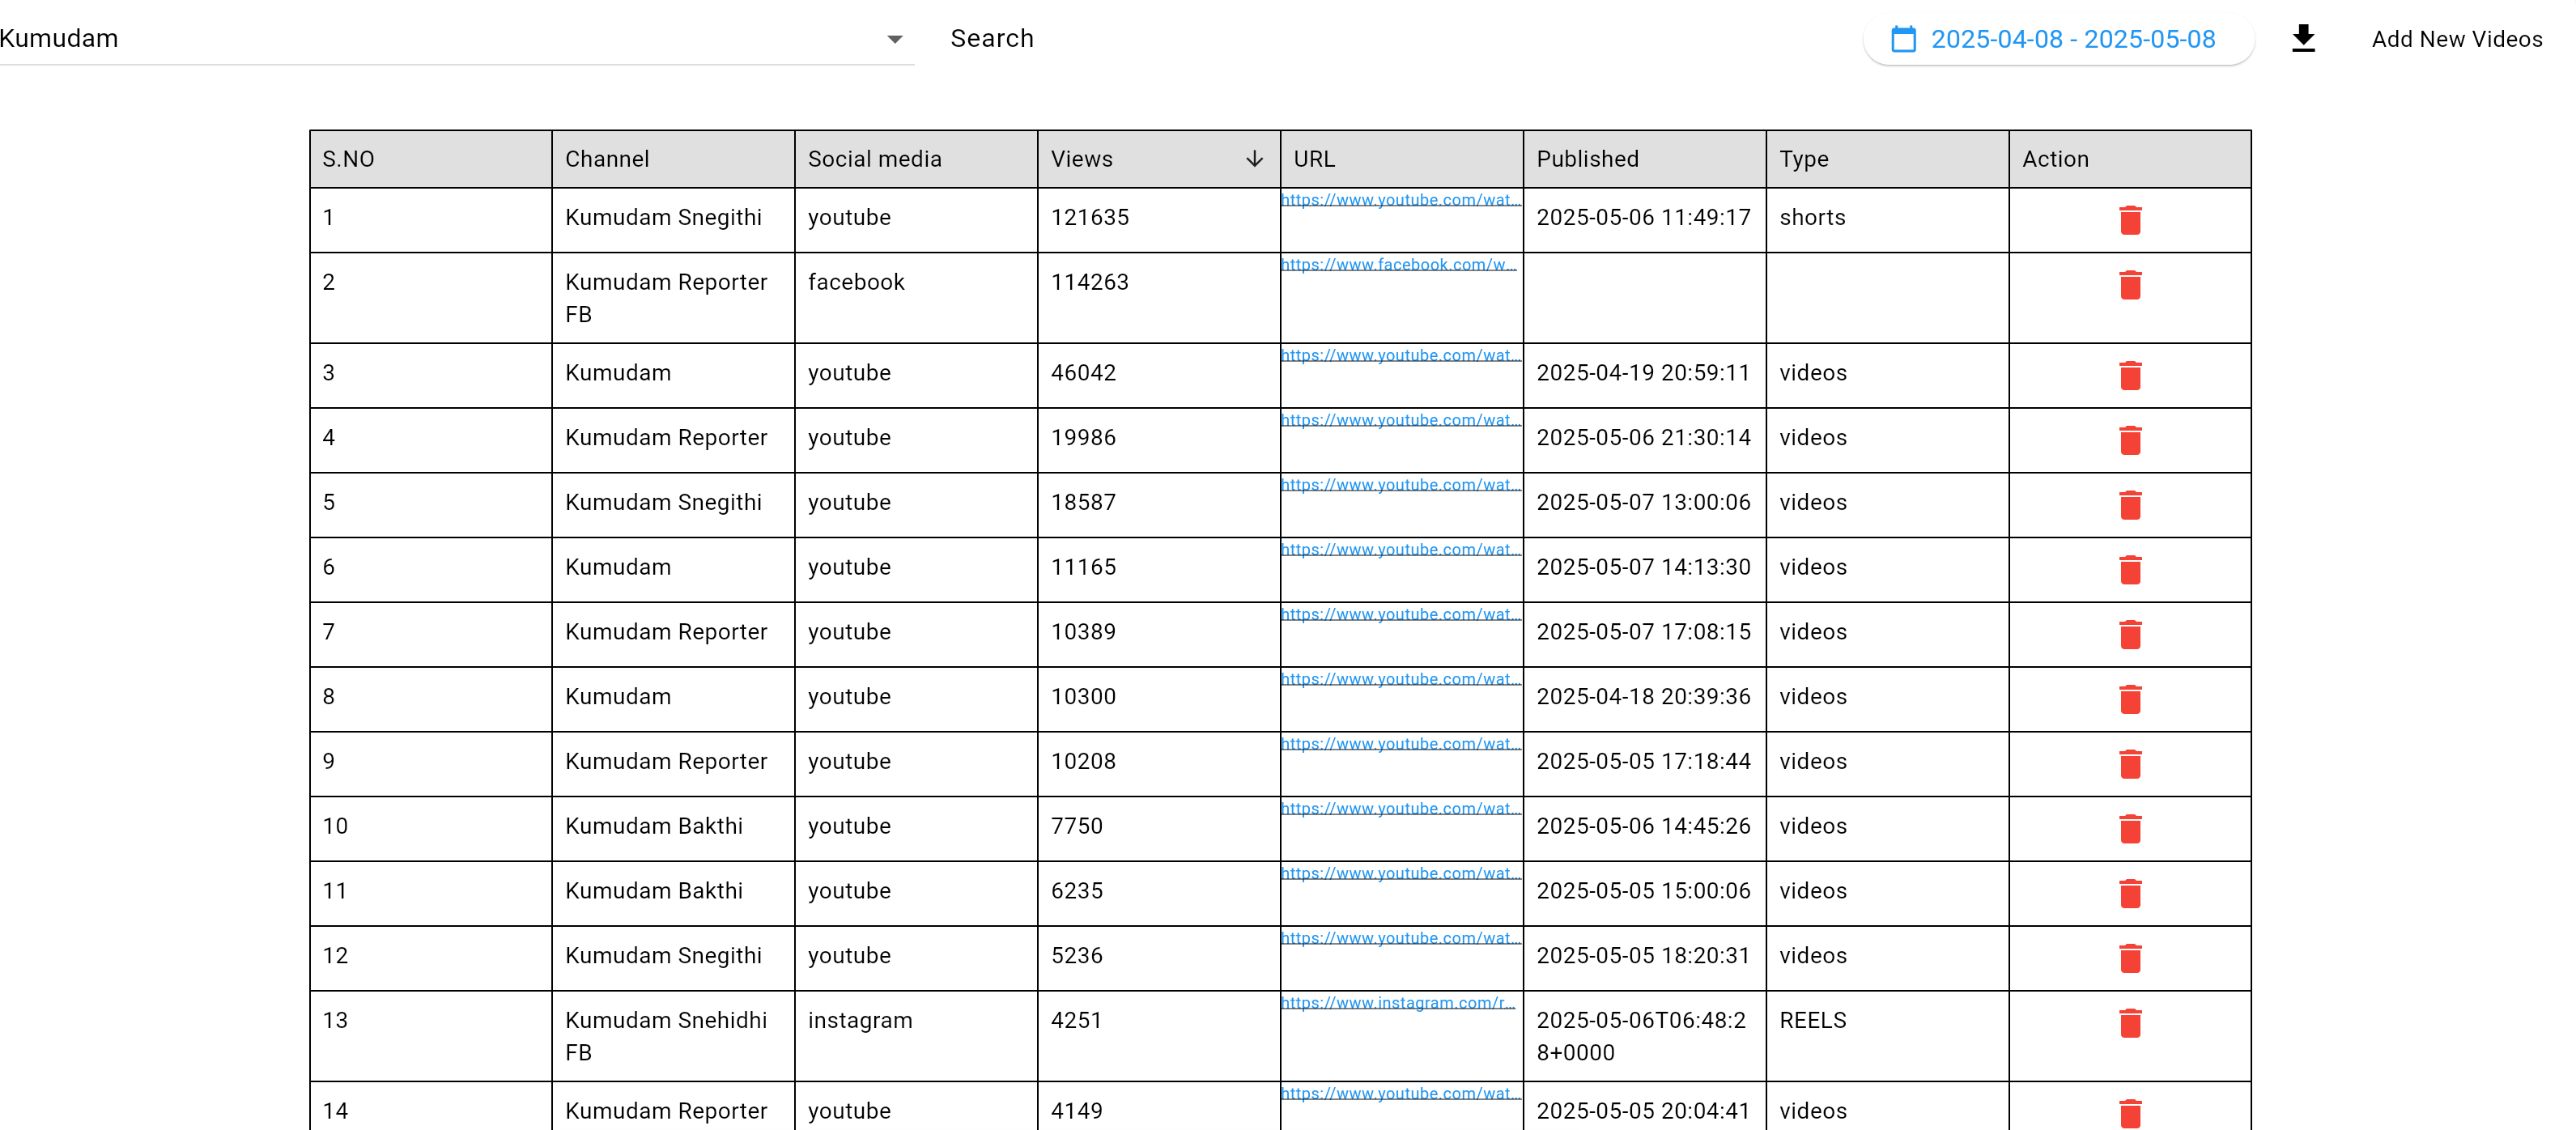The width and height of the screenshot is (2576, 1130).
Task: Open Facebook URL in row 2
Action: 1398,264
